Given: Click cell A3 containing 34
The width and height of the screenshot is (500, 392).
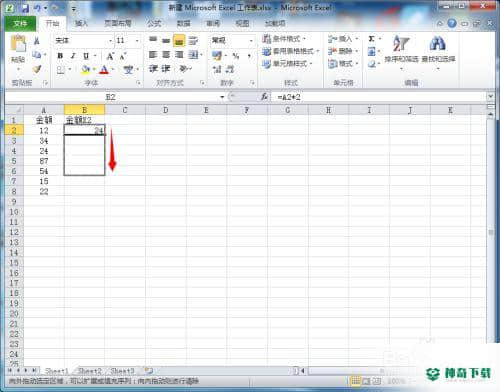Looking at the screenshot, I should (44, 141).
